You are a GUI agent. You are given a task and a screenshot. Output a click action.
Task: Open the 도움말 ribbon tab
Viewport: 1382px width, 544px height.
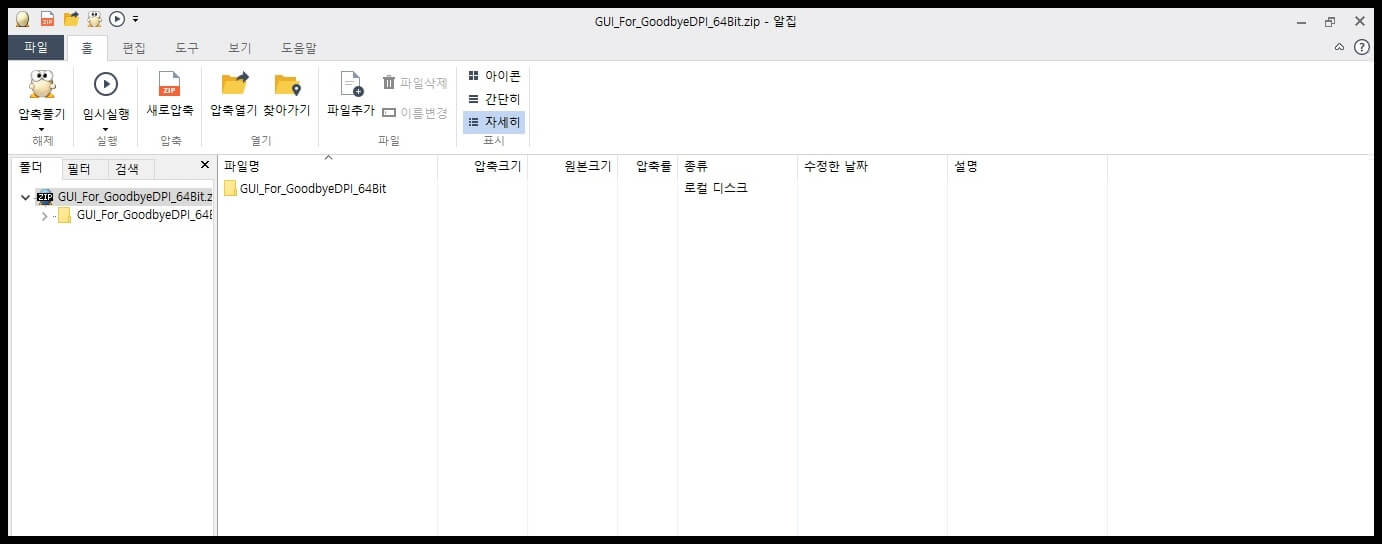point(299,47)
